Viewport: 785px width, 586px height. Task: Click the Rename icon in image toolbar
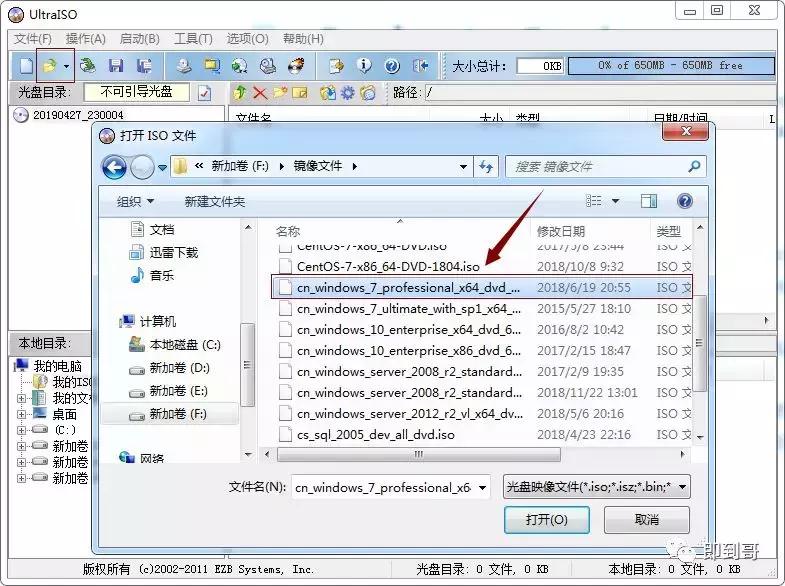click(x=300, y=93)
